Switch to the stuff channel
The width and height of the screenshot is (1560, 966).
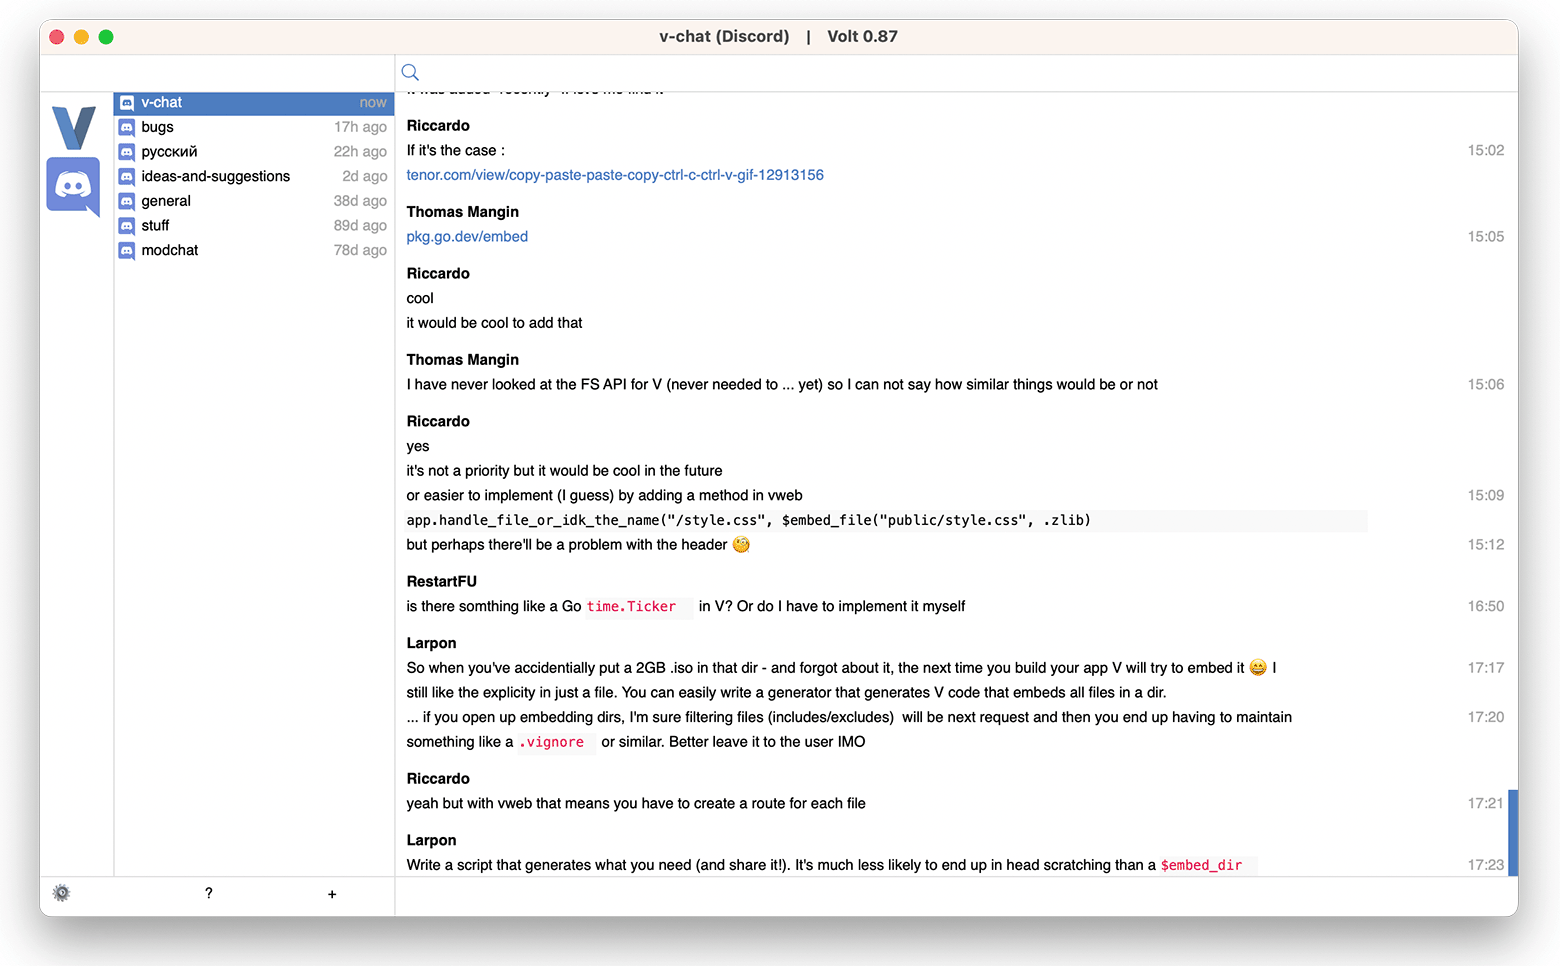coord(254,226)
